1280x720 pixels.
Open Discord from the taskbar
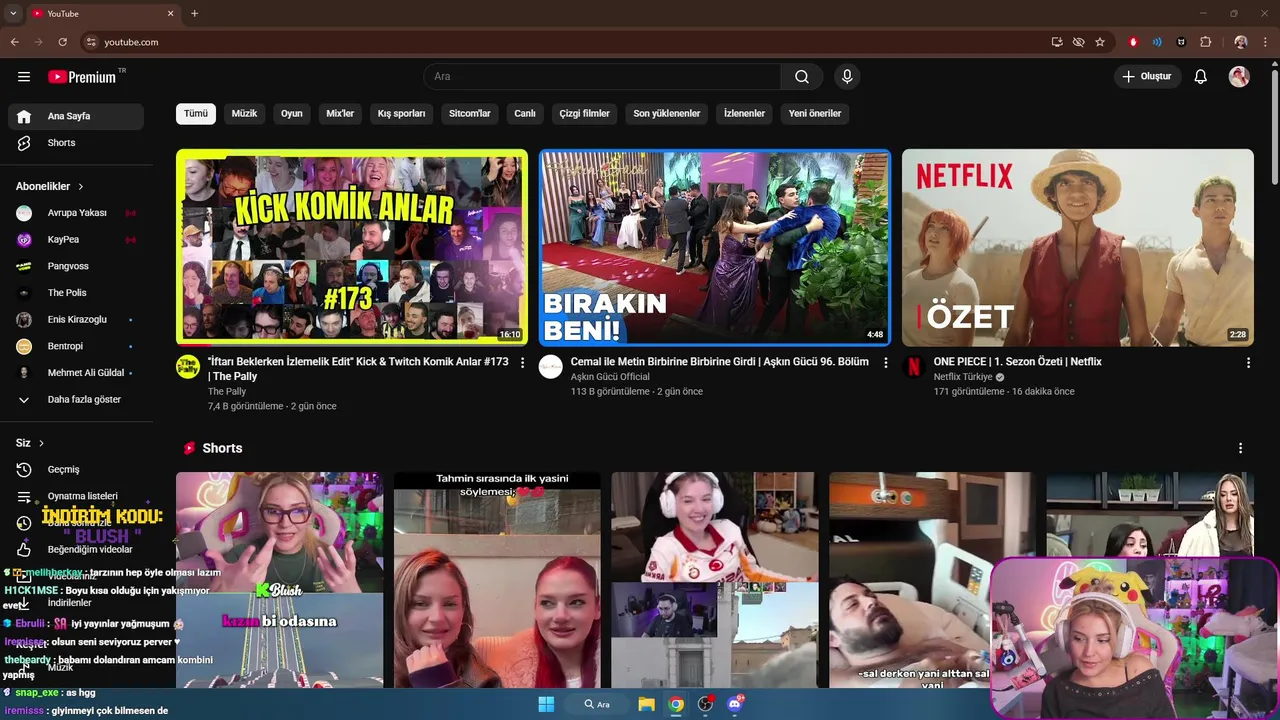736,704
